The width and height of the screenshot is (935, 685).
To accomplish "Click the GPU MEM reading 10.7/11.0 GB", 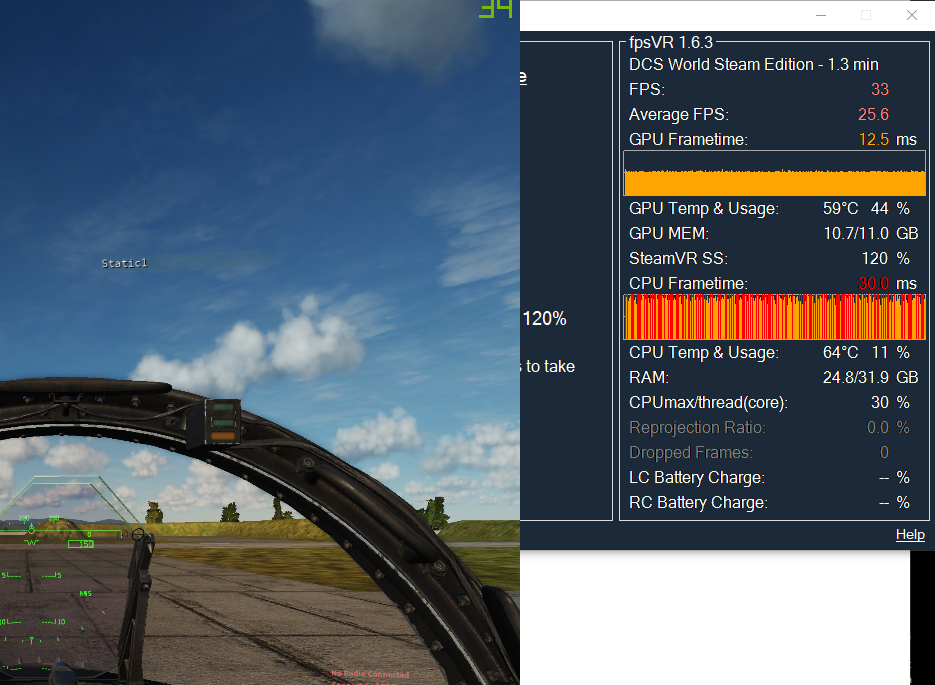I will [871, 233].
